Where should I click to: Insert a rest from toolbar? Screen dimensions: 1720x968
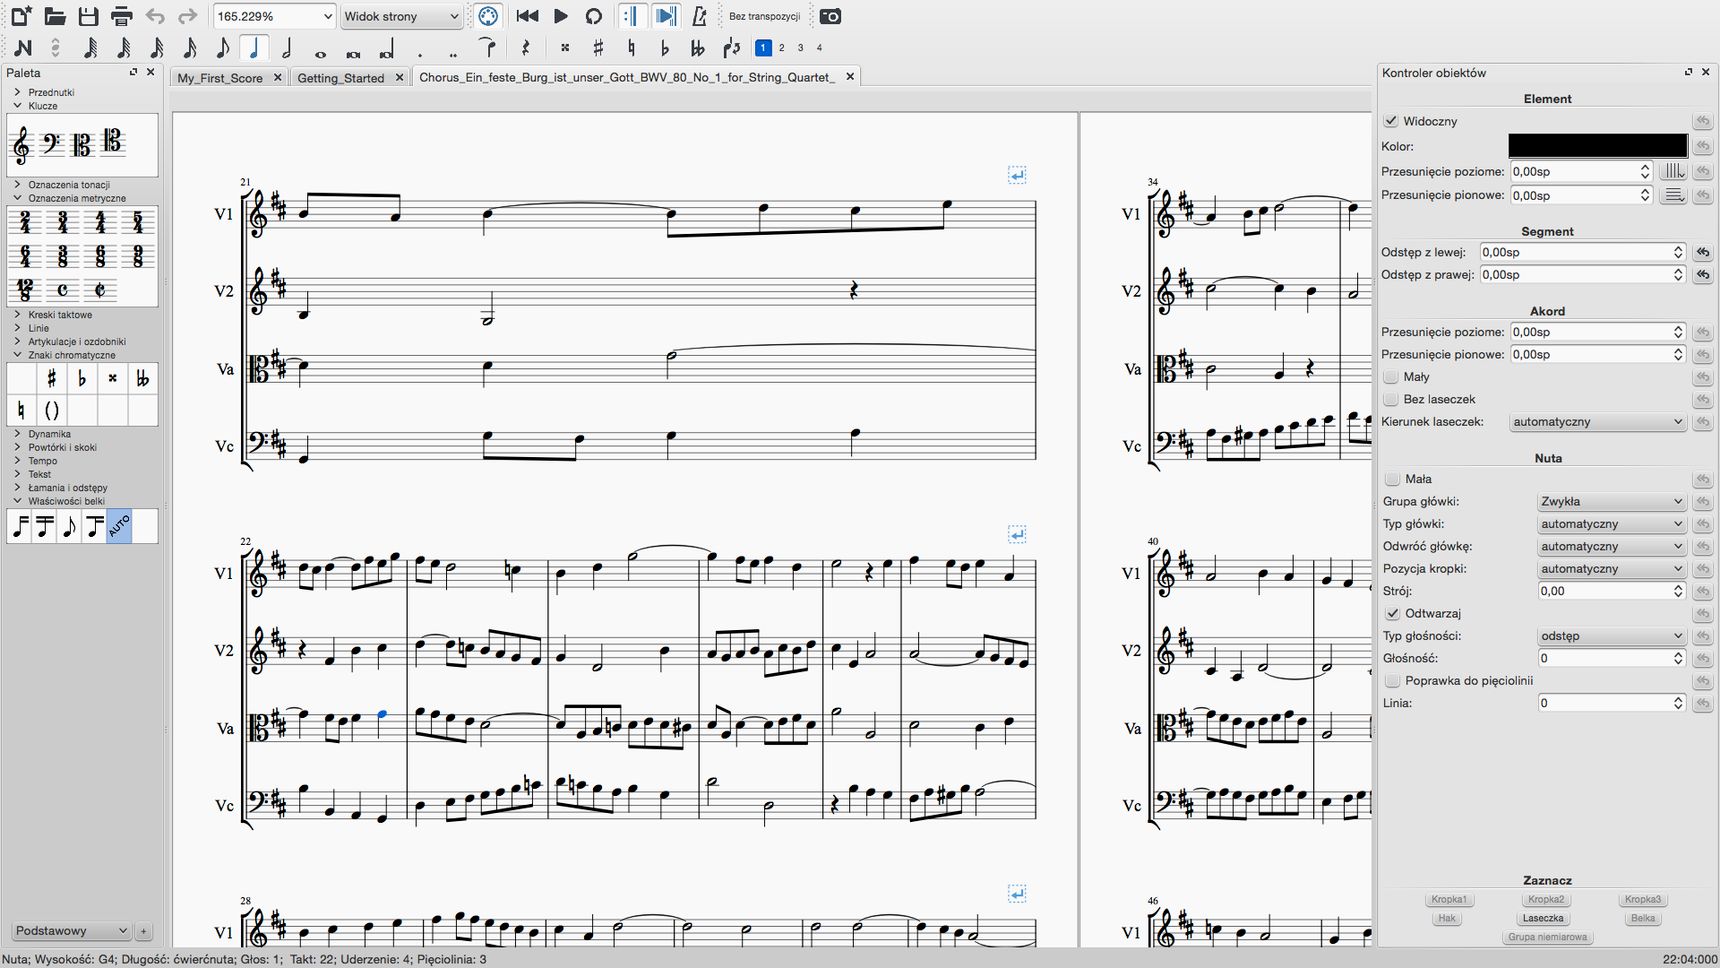click(x=526, y=47)
